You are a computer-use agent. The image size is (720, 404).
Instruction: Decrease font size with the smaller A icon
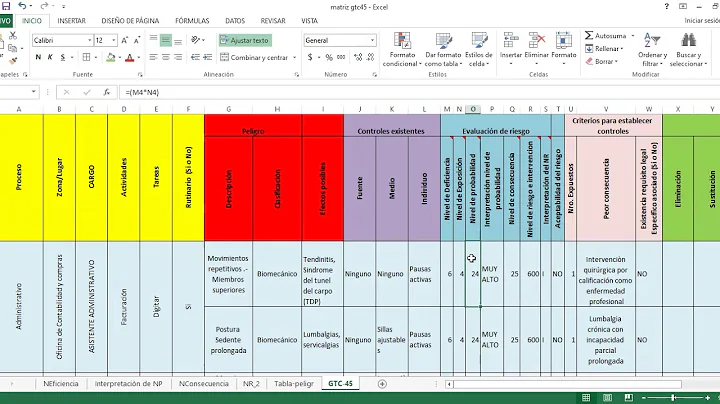coord(136,40)
